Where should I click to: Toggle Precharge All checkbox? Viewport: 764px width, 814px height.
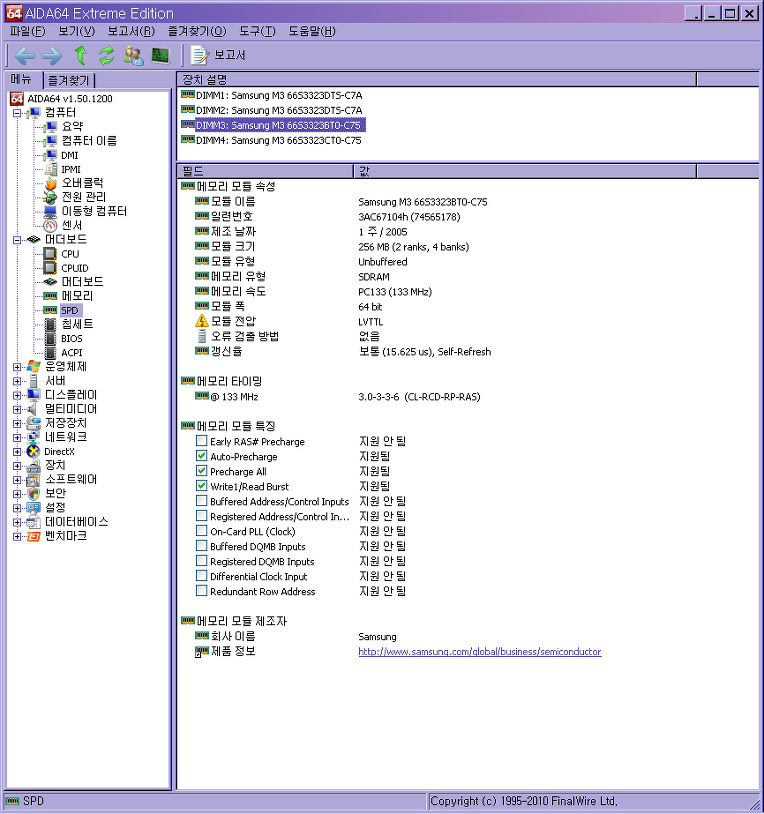pos(201,471)
